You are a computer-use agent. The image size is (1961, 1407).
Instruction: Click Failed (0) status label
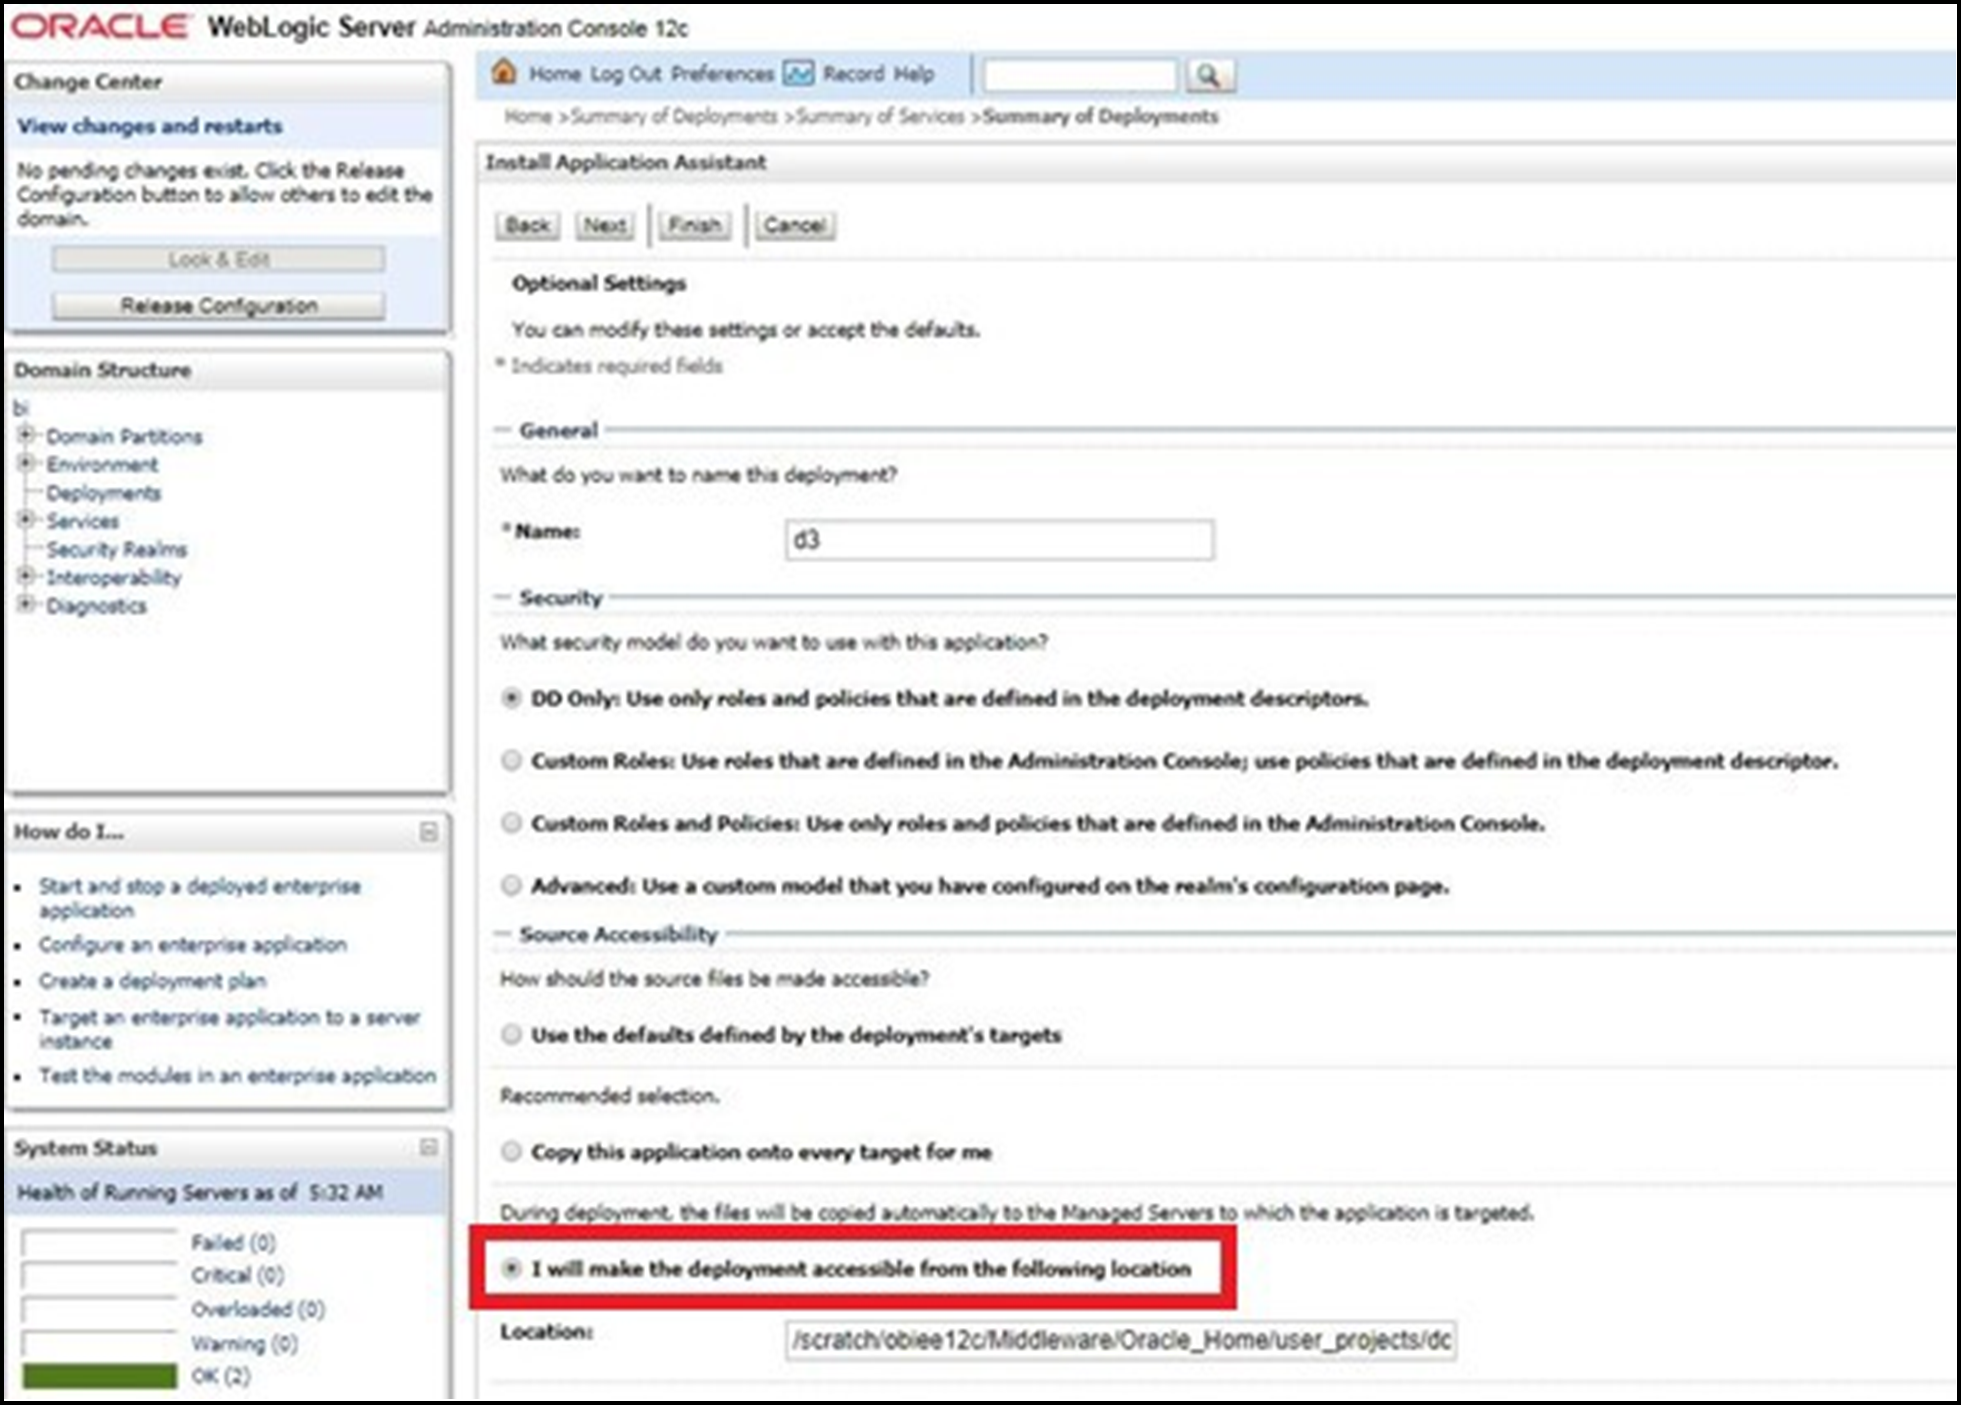[233, 1243]
